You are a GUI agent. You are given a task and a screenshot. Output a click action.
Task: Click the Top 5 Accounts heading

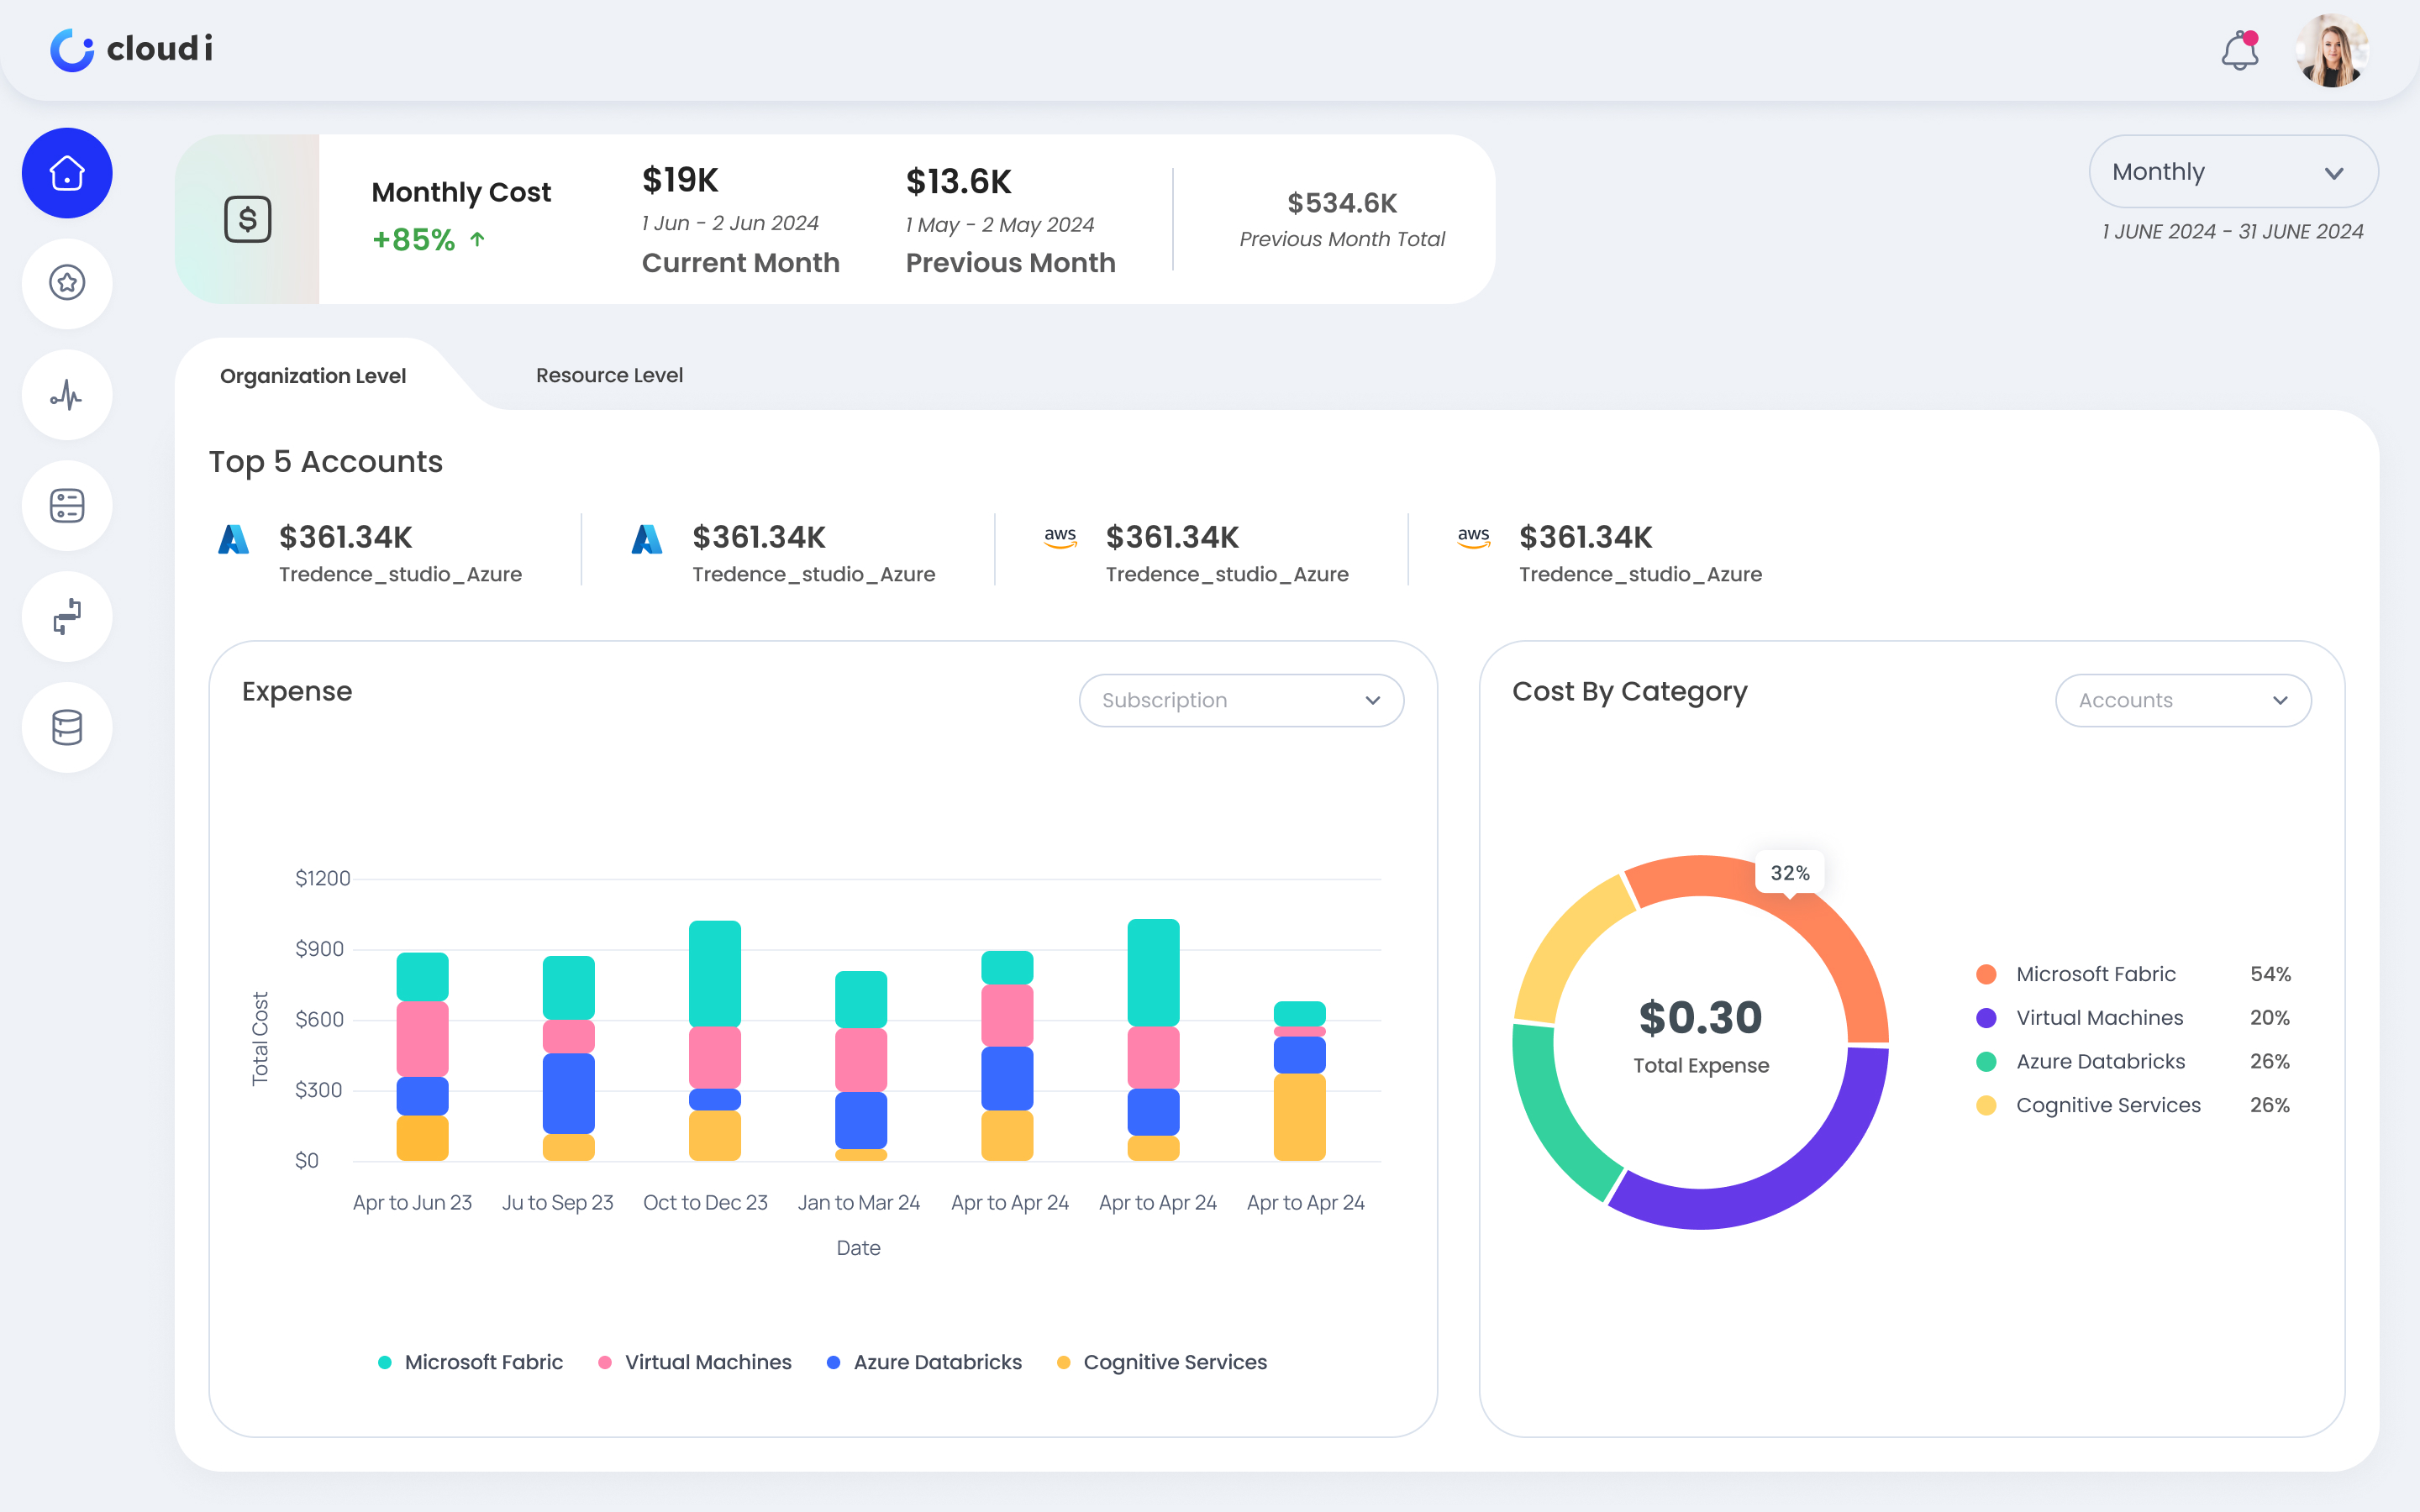326,462
